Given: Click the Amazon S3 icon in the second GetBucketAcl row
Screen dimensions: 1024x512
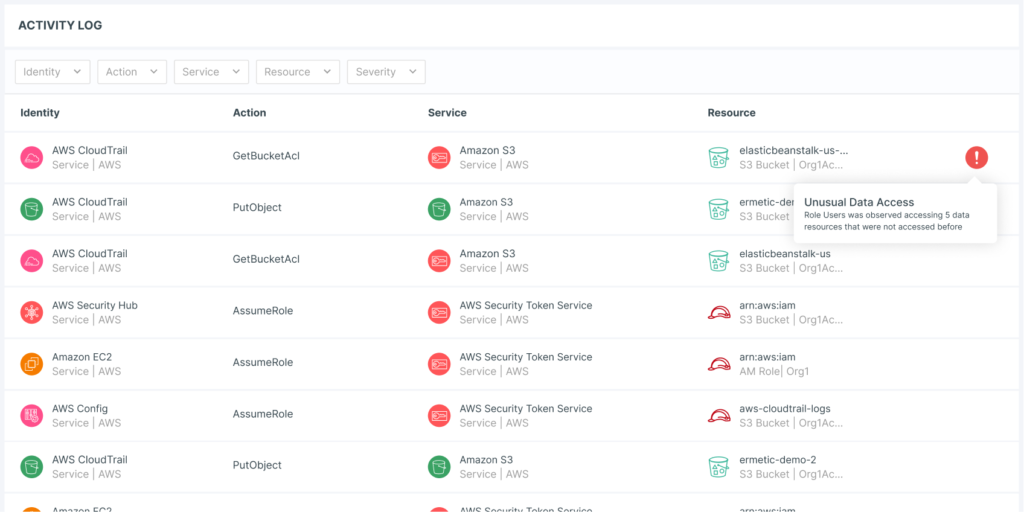Looking at the screenshot, I should [x=440, y=261].
